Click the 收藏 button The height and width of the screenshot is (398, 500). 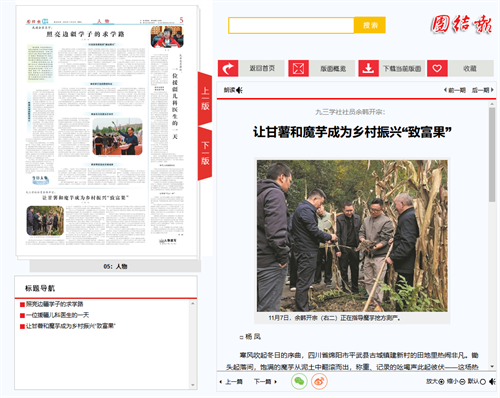click(x=470, y=69)
